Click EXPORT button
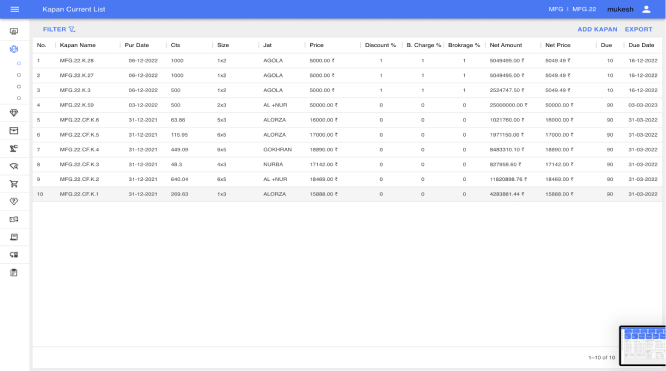Viewport: 666px width, 371px height. click(638, 29)
